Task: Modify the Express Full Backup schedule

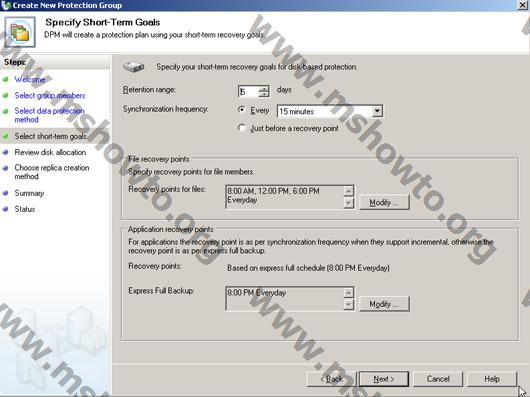Action: pyautogui.click(x=384, y=304)
